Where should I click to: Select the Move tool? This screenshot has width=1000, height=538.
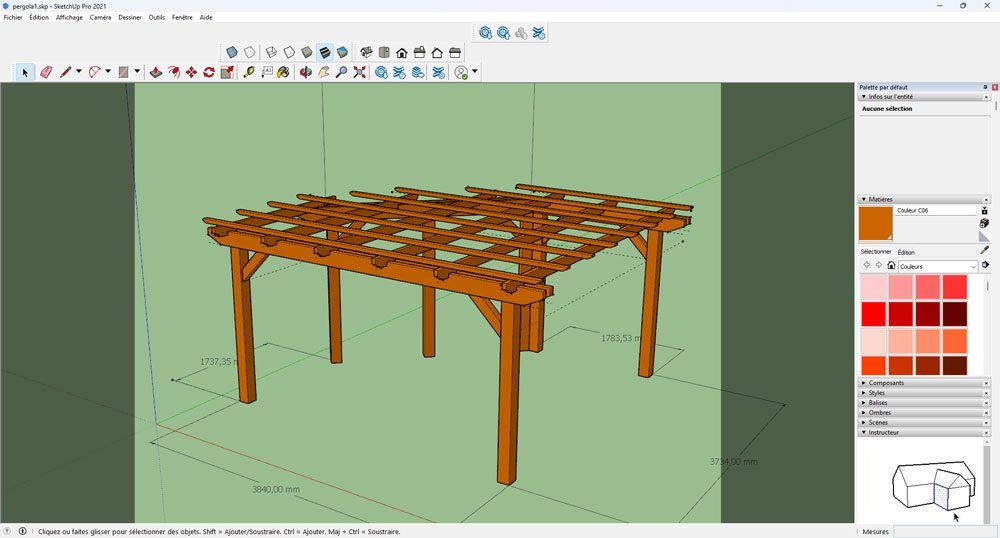(191, 72)
